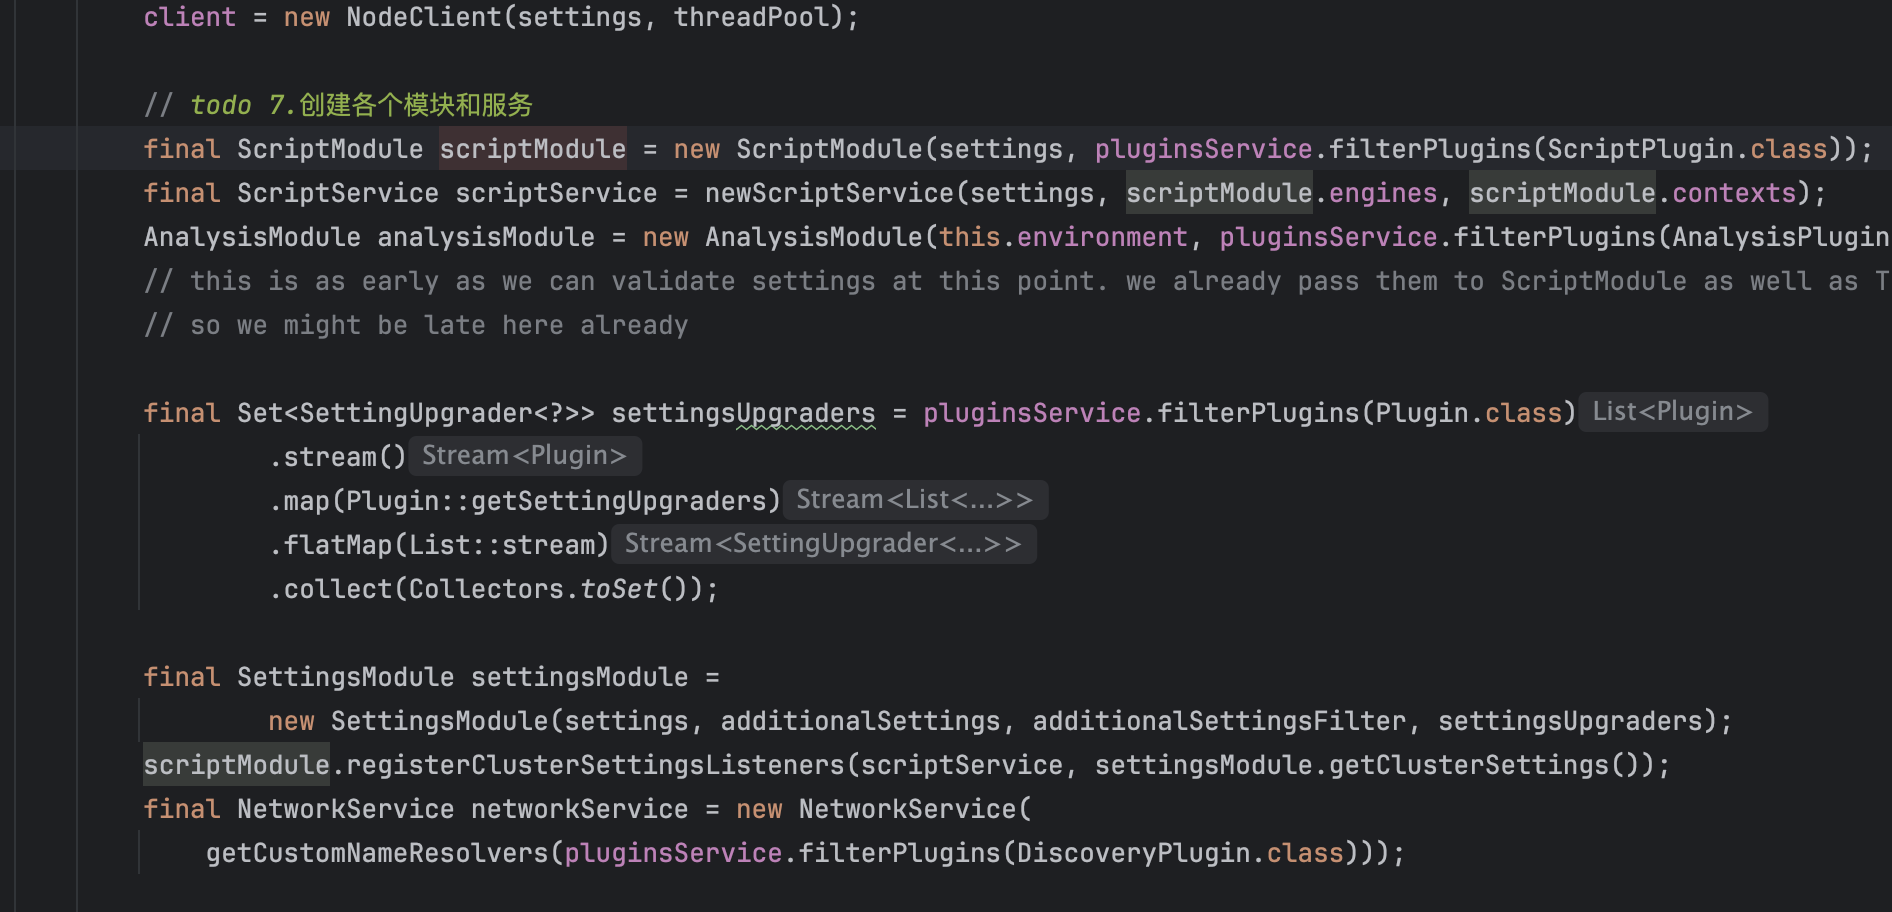Click 'ScriptPlugin' class reference
Screen dimensions: 1892x912
(x=1640, y=149)
